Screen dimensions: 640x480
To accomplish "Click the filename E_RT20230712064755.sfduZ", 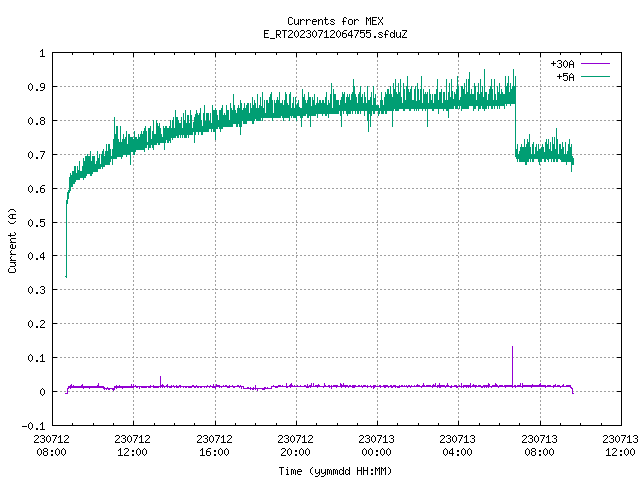I will pyautogui.click(x=335, y=34).
